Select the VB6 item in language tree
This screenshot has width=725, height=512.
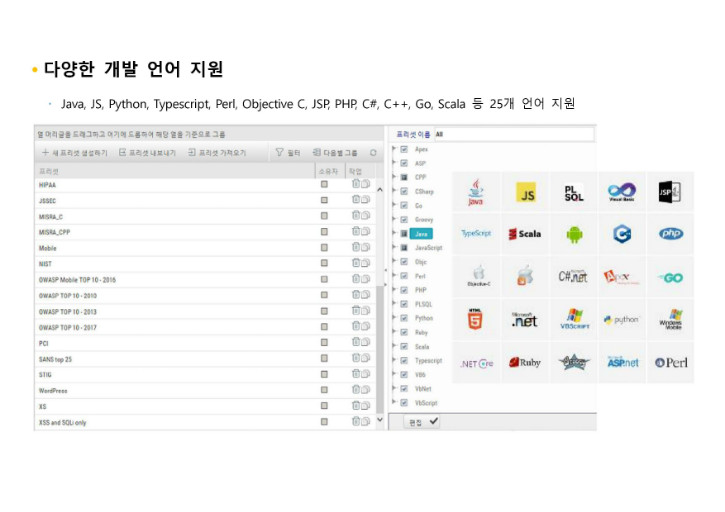(420, 375)
